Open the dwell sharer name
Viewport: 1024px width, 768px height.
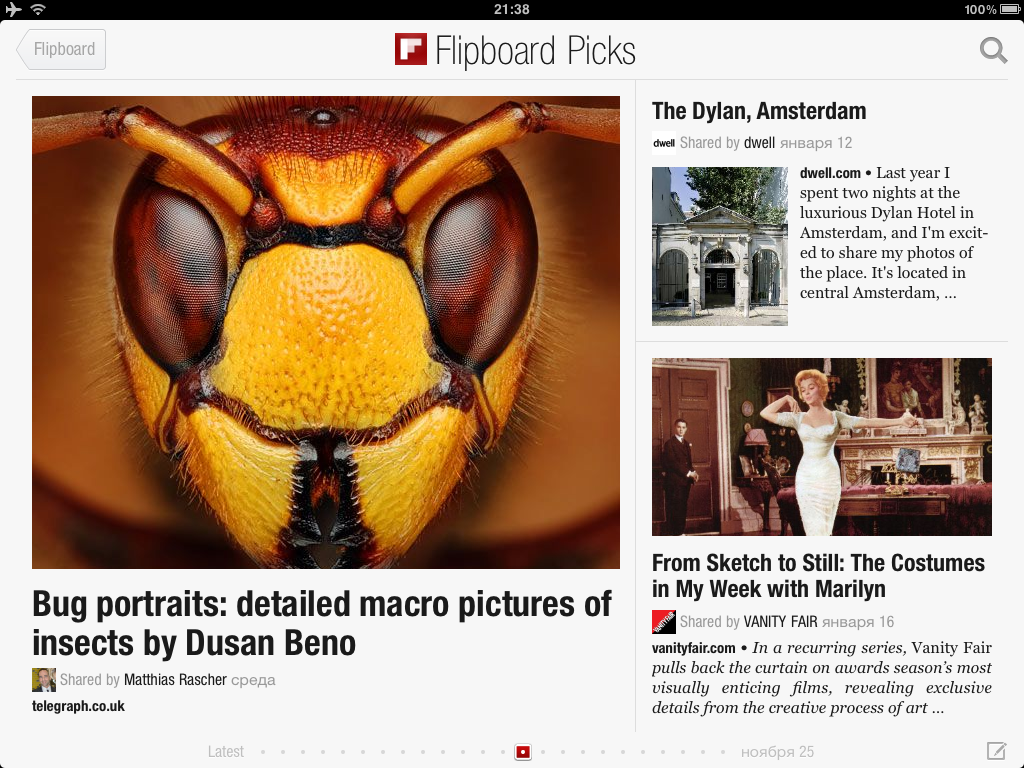760,143
